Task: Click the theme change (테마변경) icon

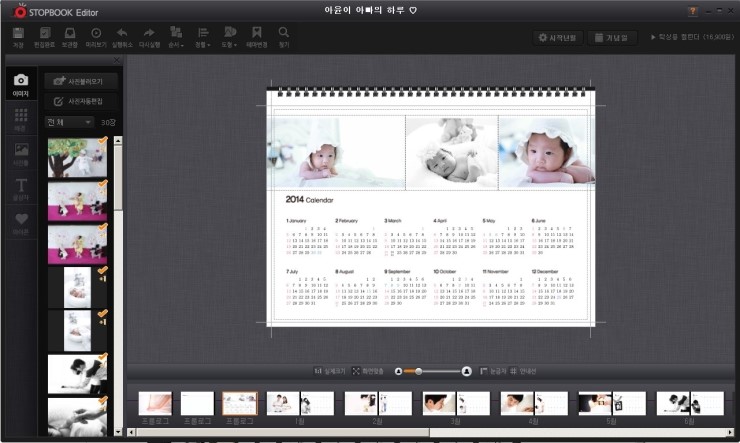Action: (257, 36)
